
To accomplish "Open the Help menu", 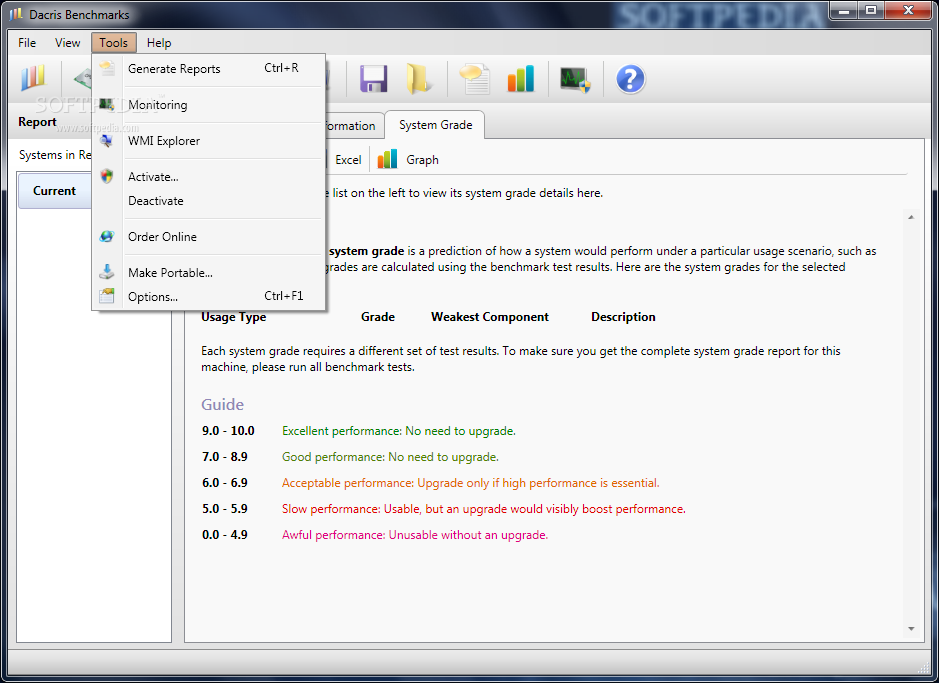I will [159, 43].
